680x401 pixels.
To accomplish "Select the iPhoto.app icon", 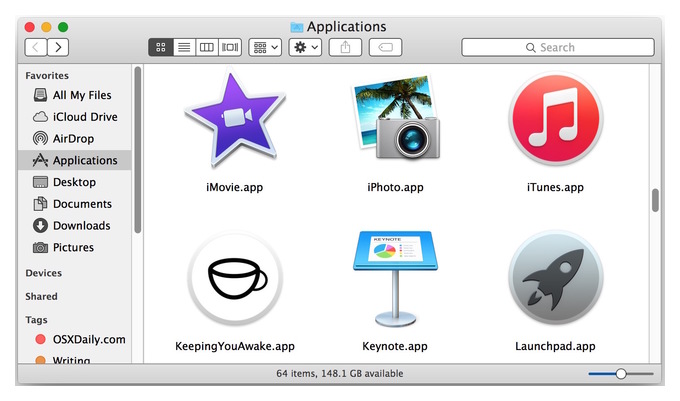I will (x=395, y=117).
